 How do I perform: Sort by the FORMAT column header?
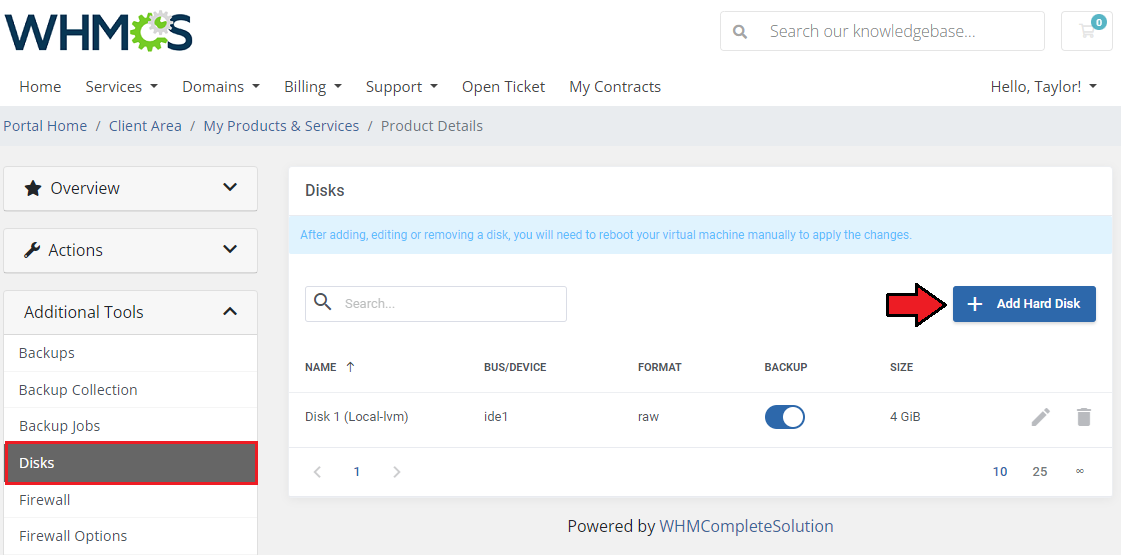point(659,367)
